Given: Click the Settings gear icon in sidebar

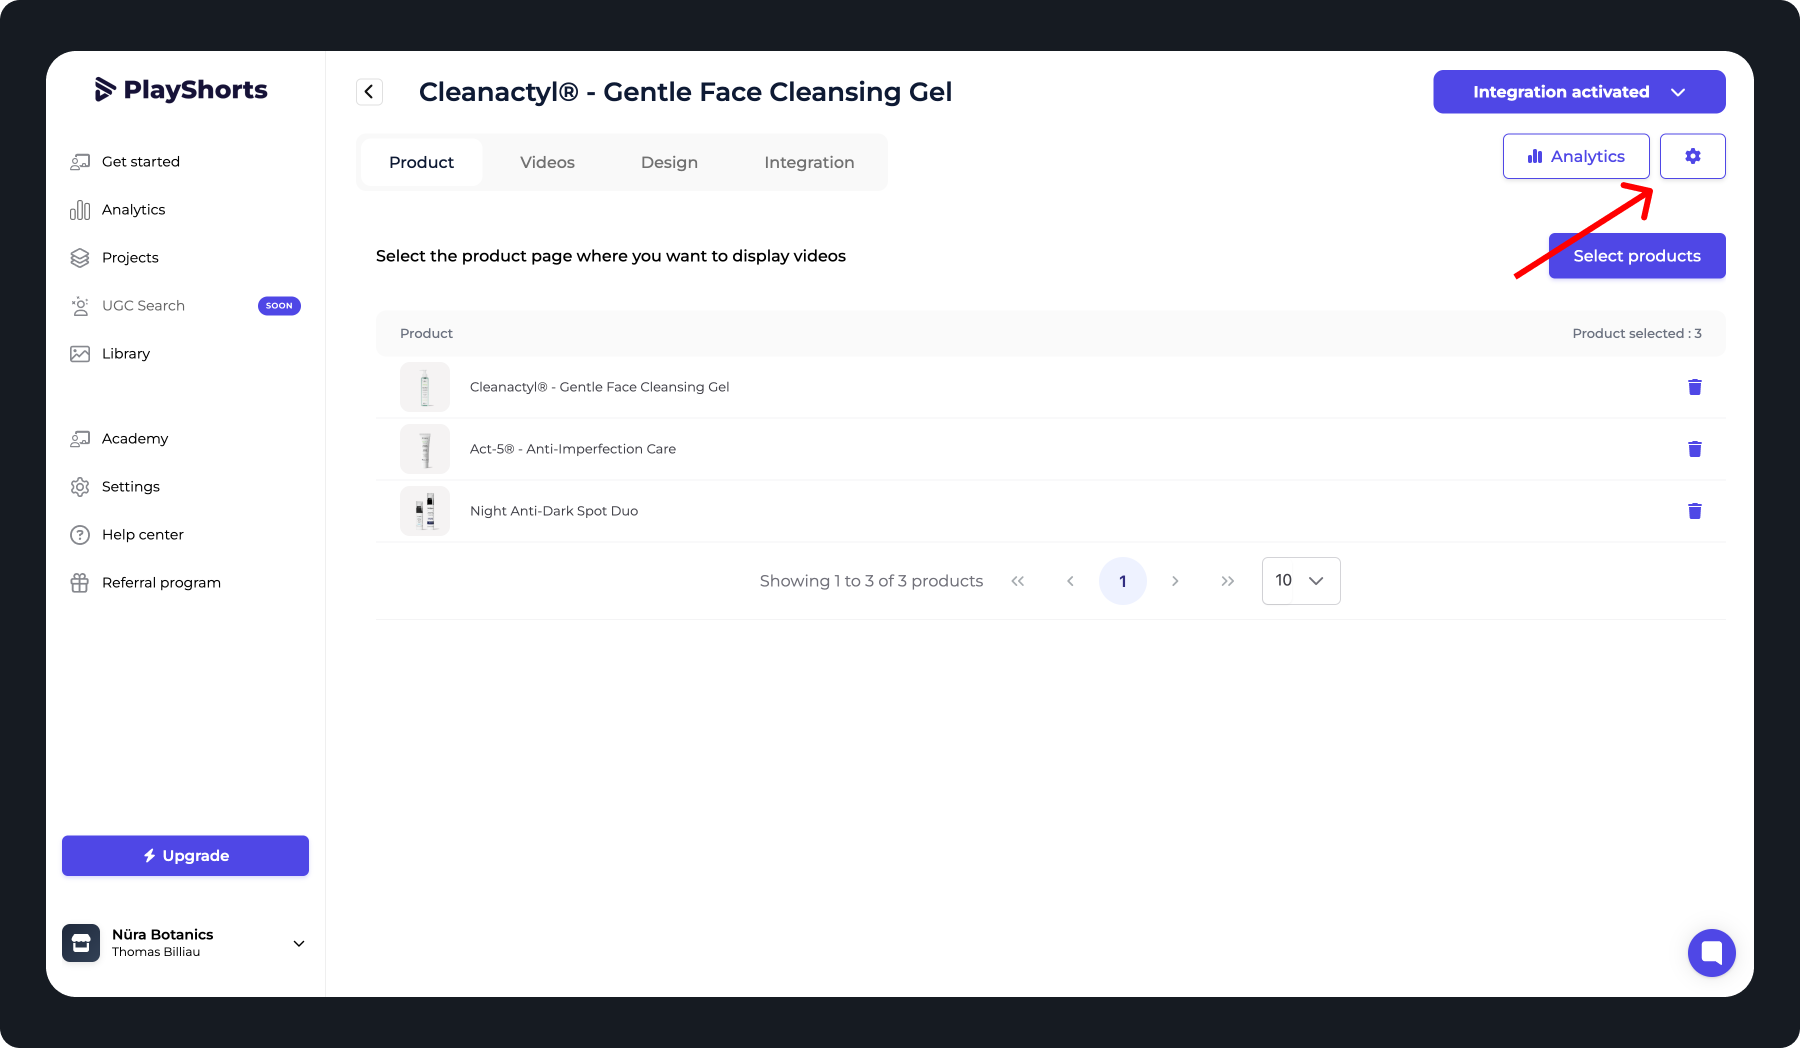Looking at the screenshot, I should [x=80, y=487].
